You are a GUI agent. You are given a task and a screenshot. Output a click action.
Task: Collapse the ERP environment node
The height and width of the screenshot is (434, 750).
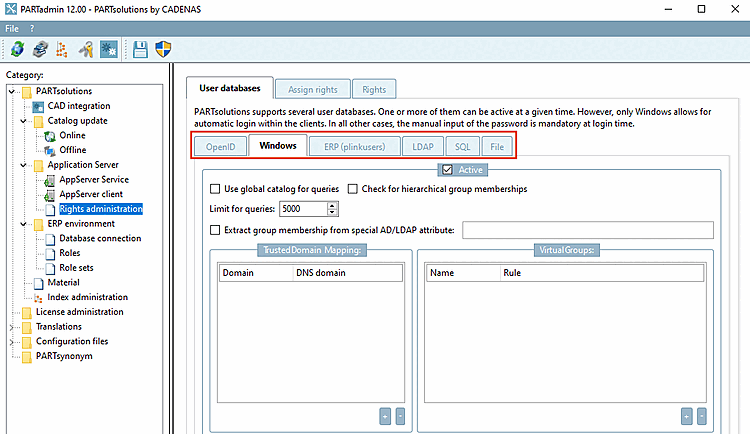(x=23, y=224)
